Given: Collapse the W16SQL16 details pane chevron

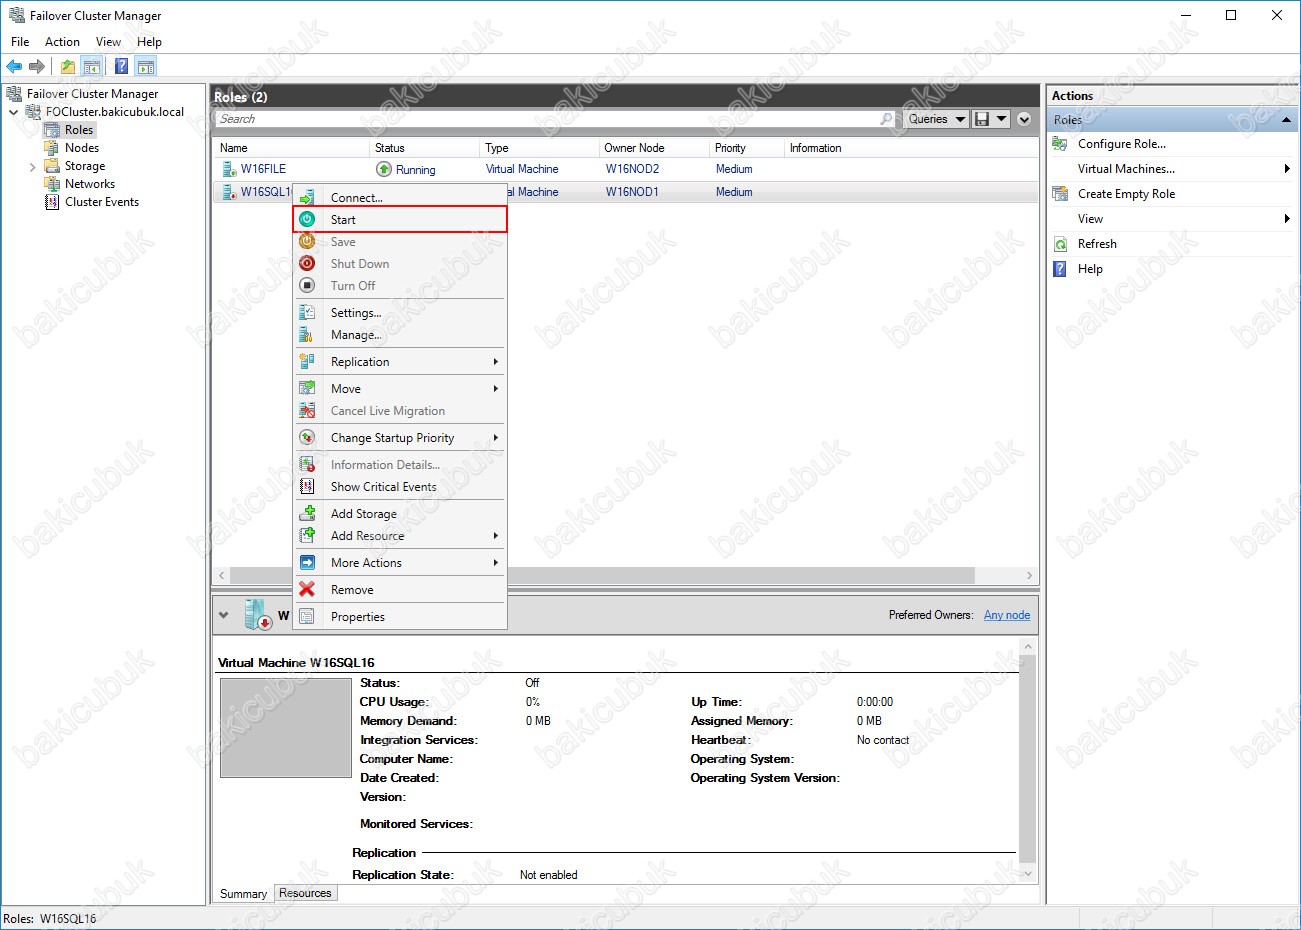Looking at the screenshot, I should click(x=224, y=615).
